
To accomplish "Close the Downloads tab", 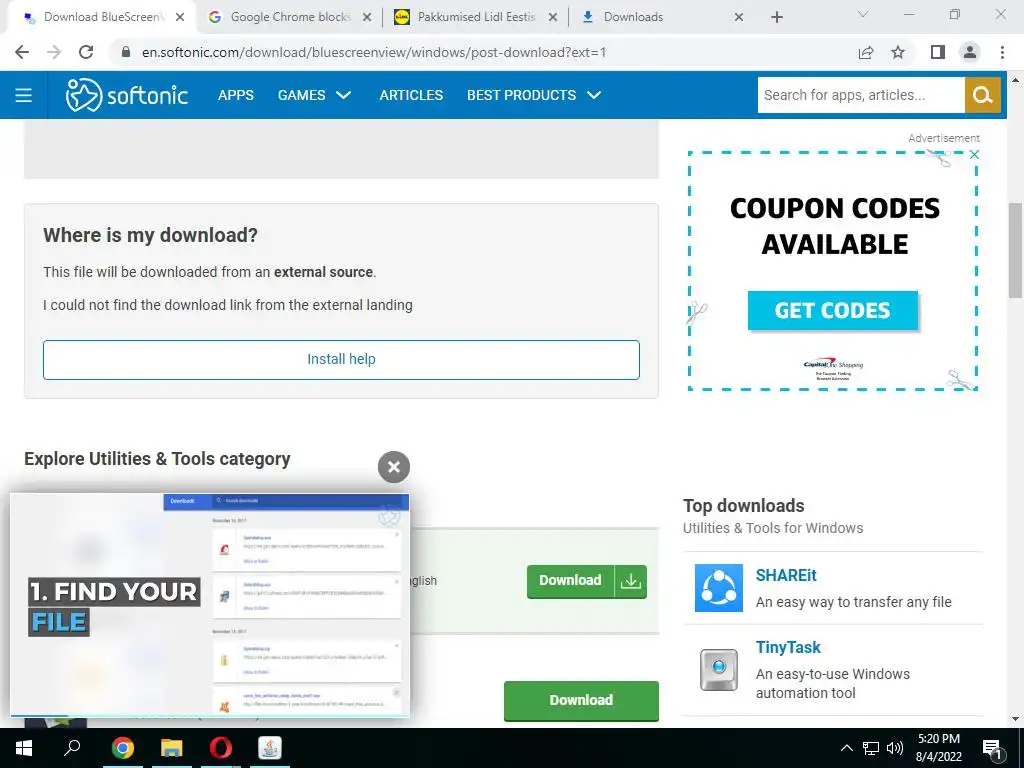I will click(x=739, y=17).
